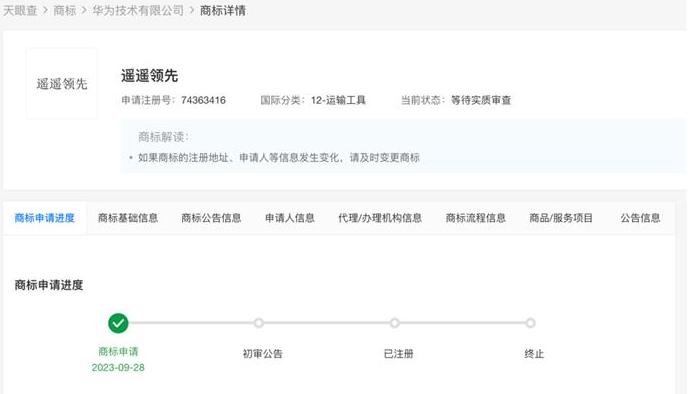Click international class 12-运输工具
694x394 pixels.
pos(338,100)
